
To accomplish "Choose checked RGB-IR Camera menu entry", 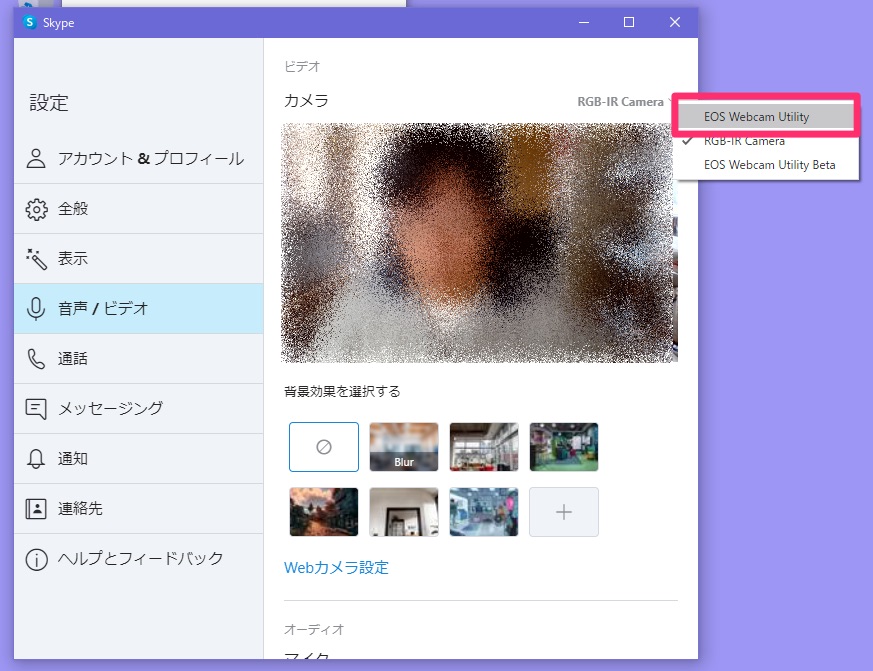I will 768,141.
